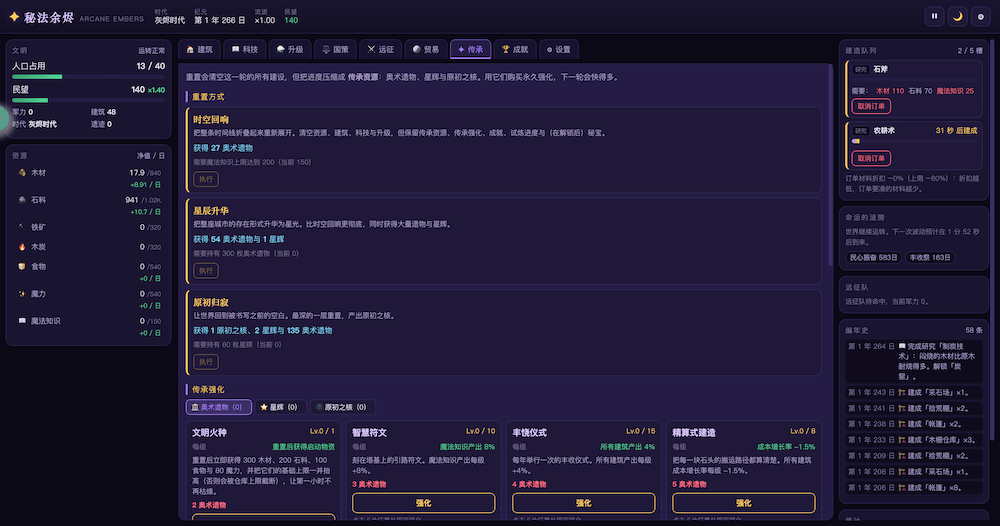Toggle night mode with the moon icon
This screenshot has width=1000, height=526.
click(957, 17)
